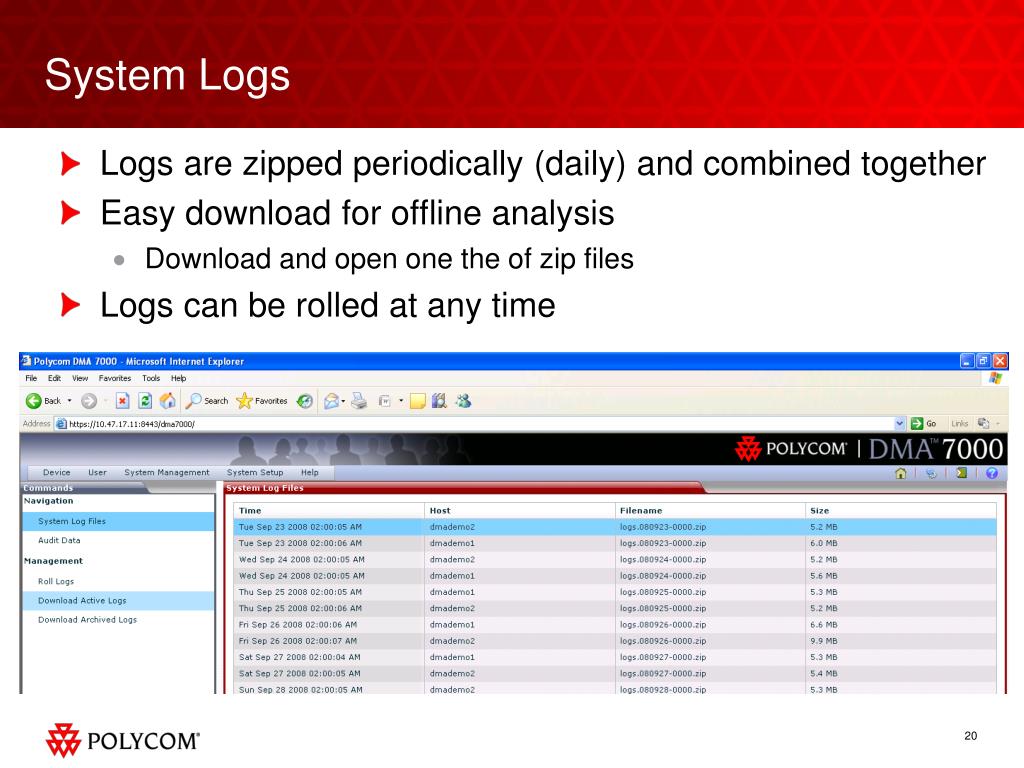Screen dimensions: 1024x768
Task: Open the System Setup menu
Action: coord(255,472)
